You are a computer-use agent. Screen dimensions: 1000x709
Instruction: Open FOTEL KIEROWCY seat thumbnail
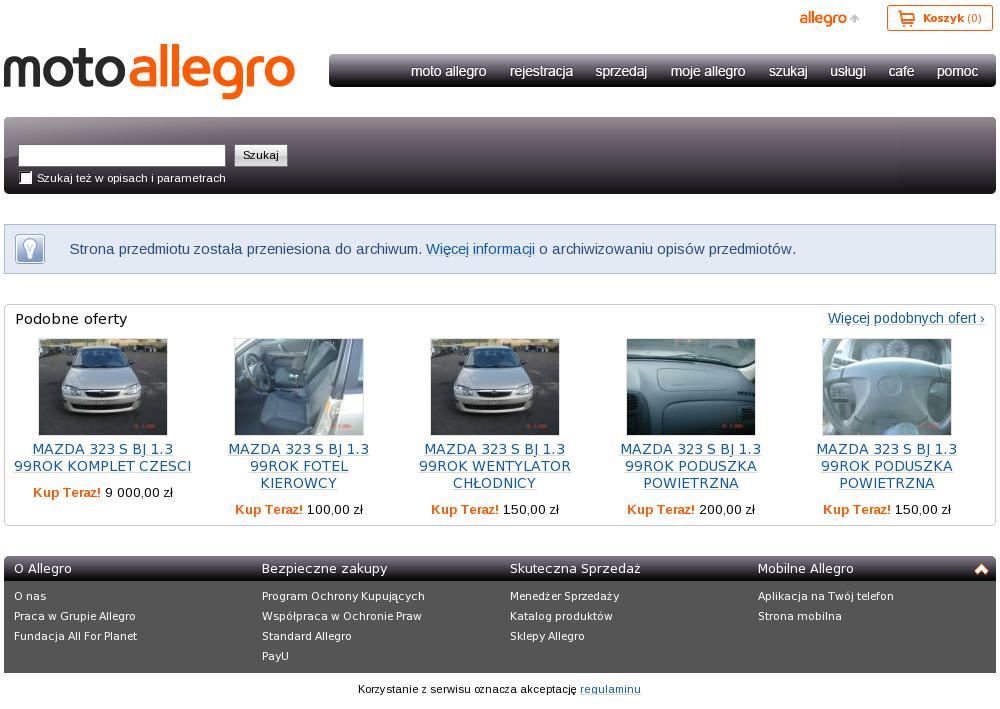tap(298, 386)
